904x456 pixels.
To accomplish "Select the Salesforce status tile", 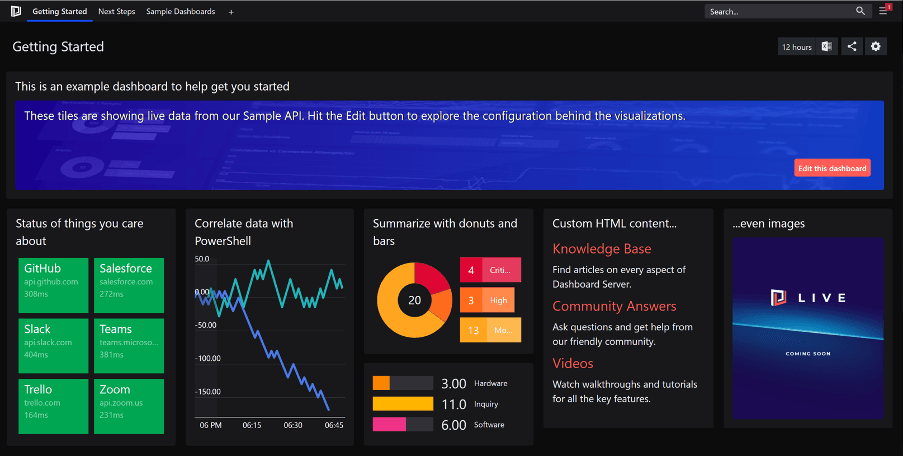I will (x=129, y=285).
